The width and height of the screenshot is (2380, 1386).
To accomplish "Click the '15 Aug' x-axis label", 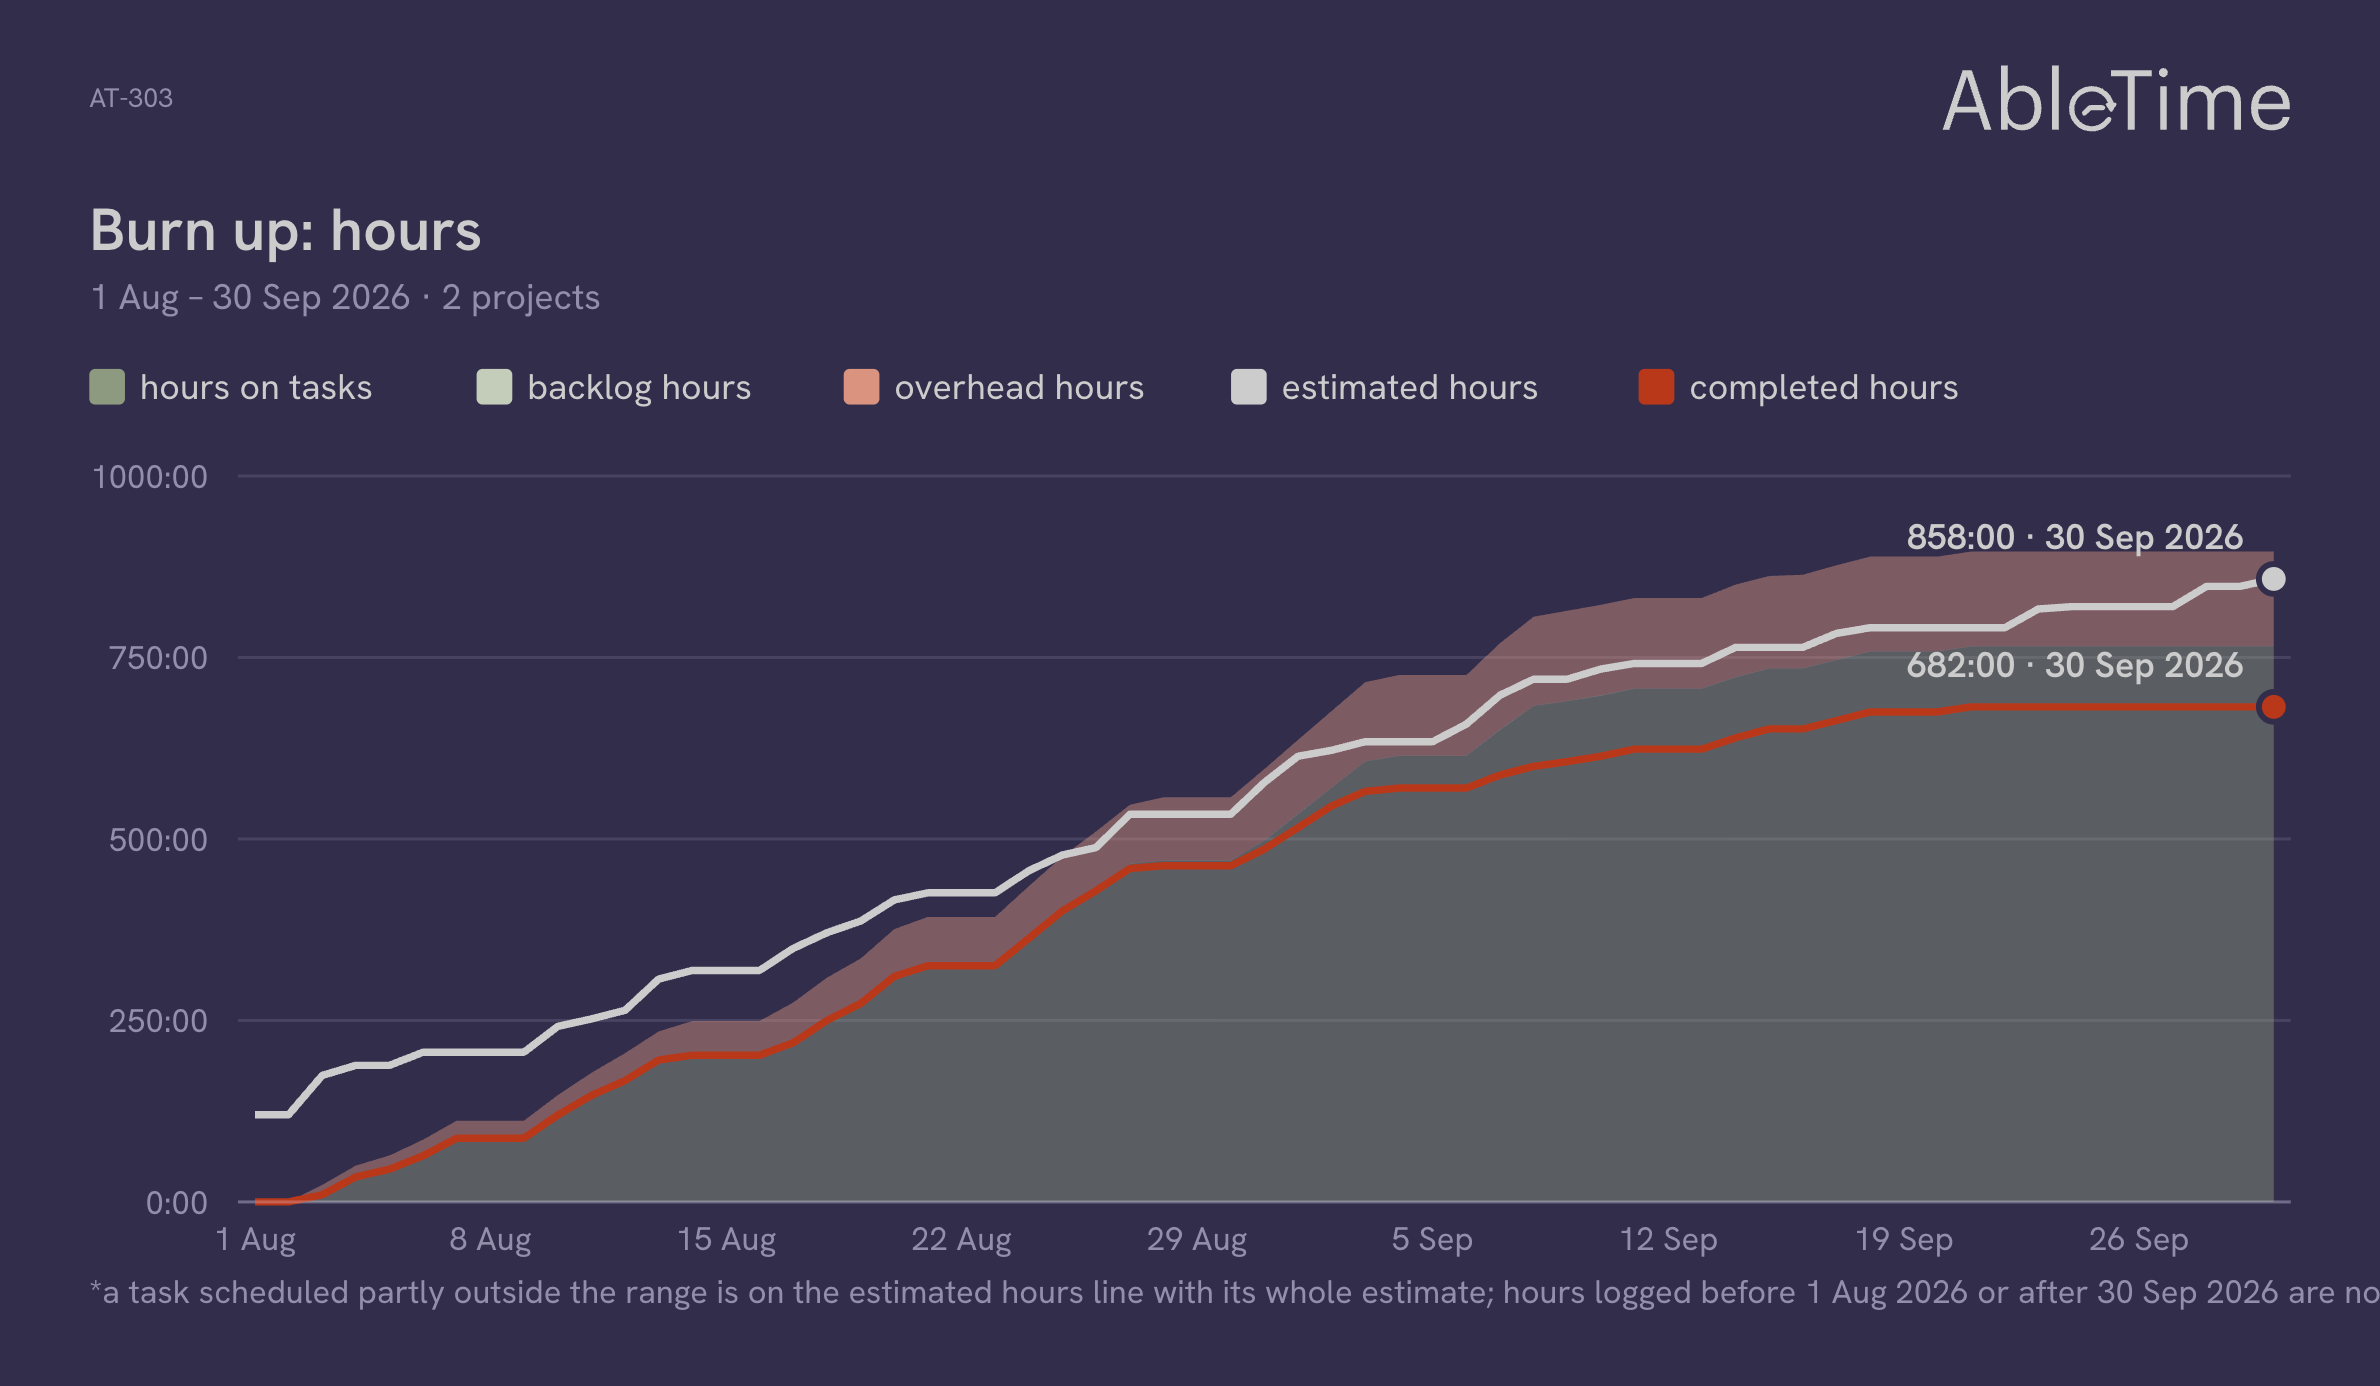I will click(727, 1240).
